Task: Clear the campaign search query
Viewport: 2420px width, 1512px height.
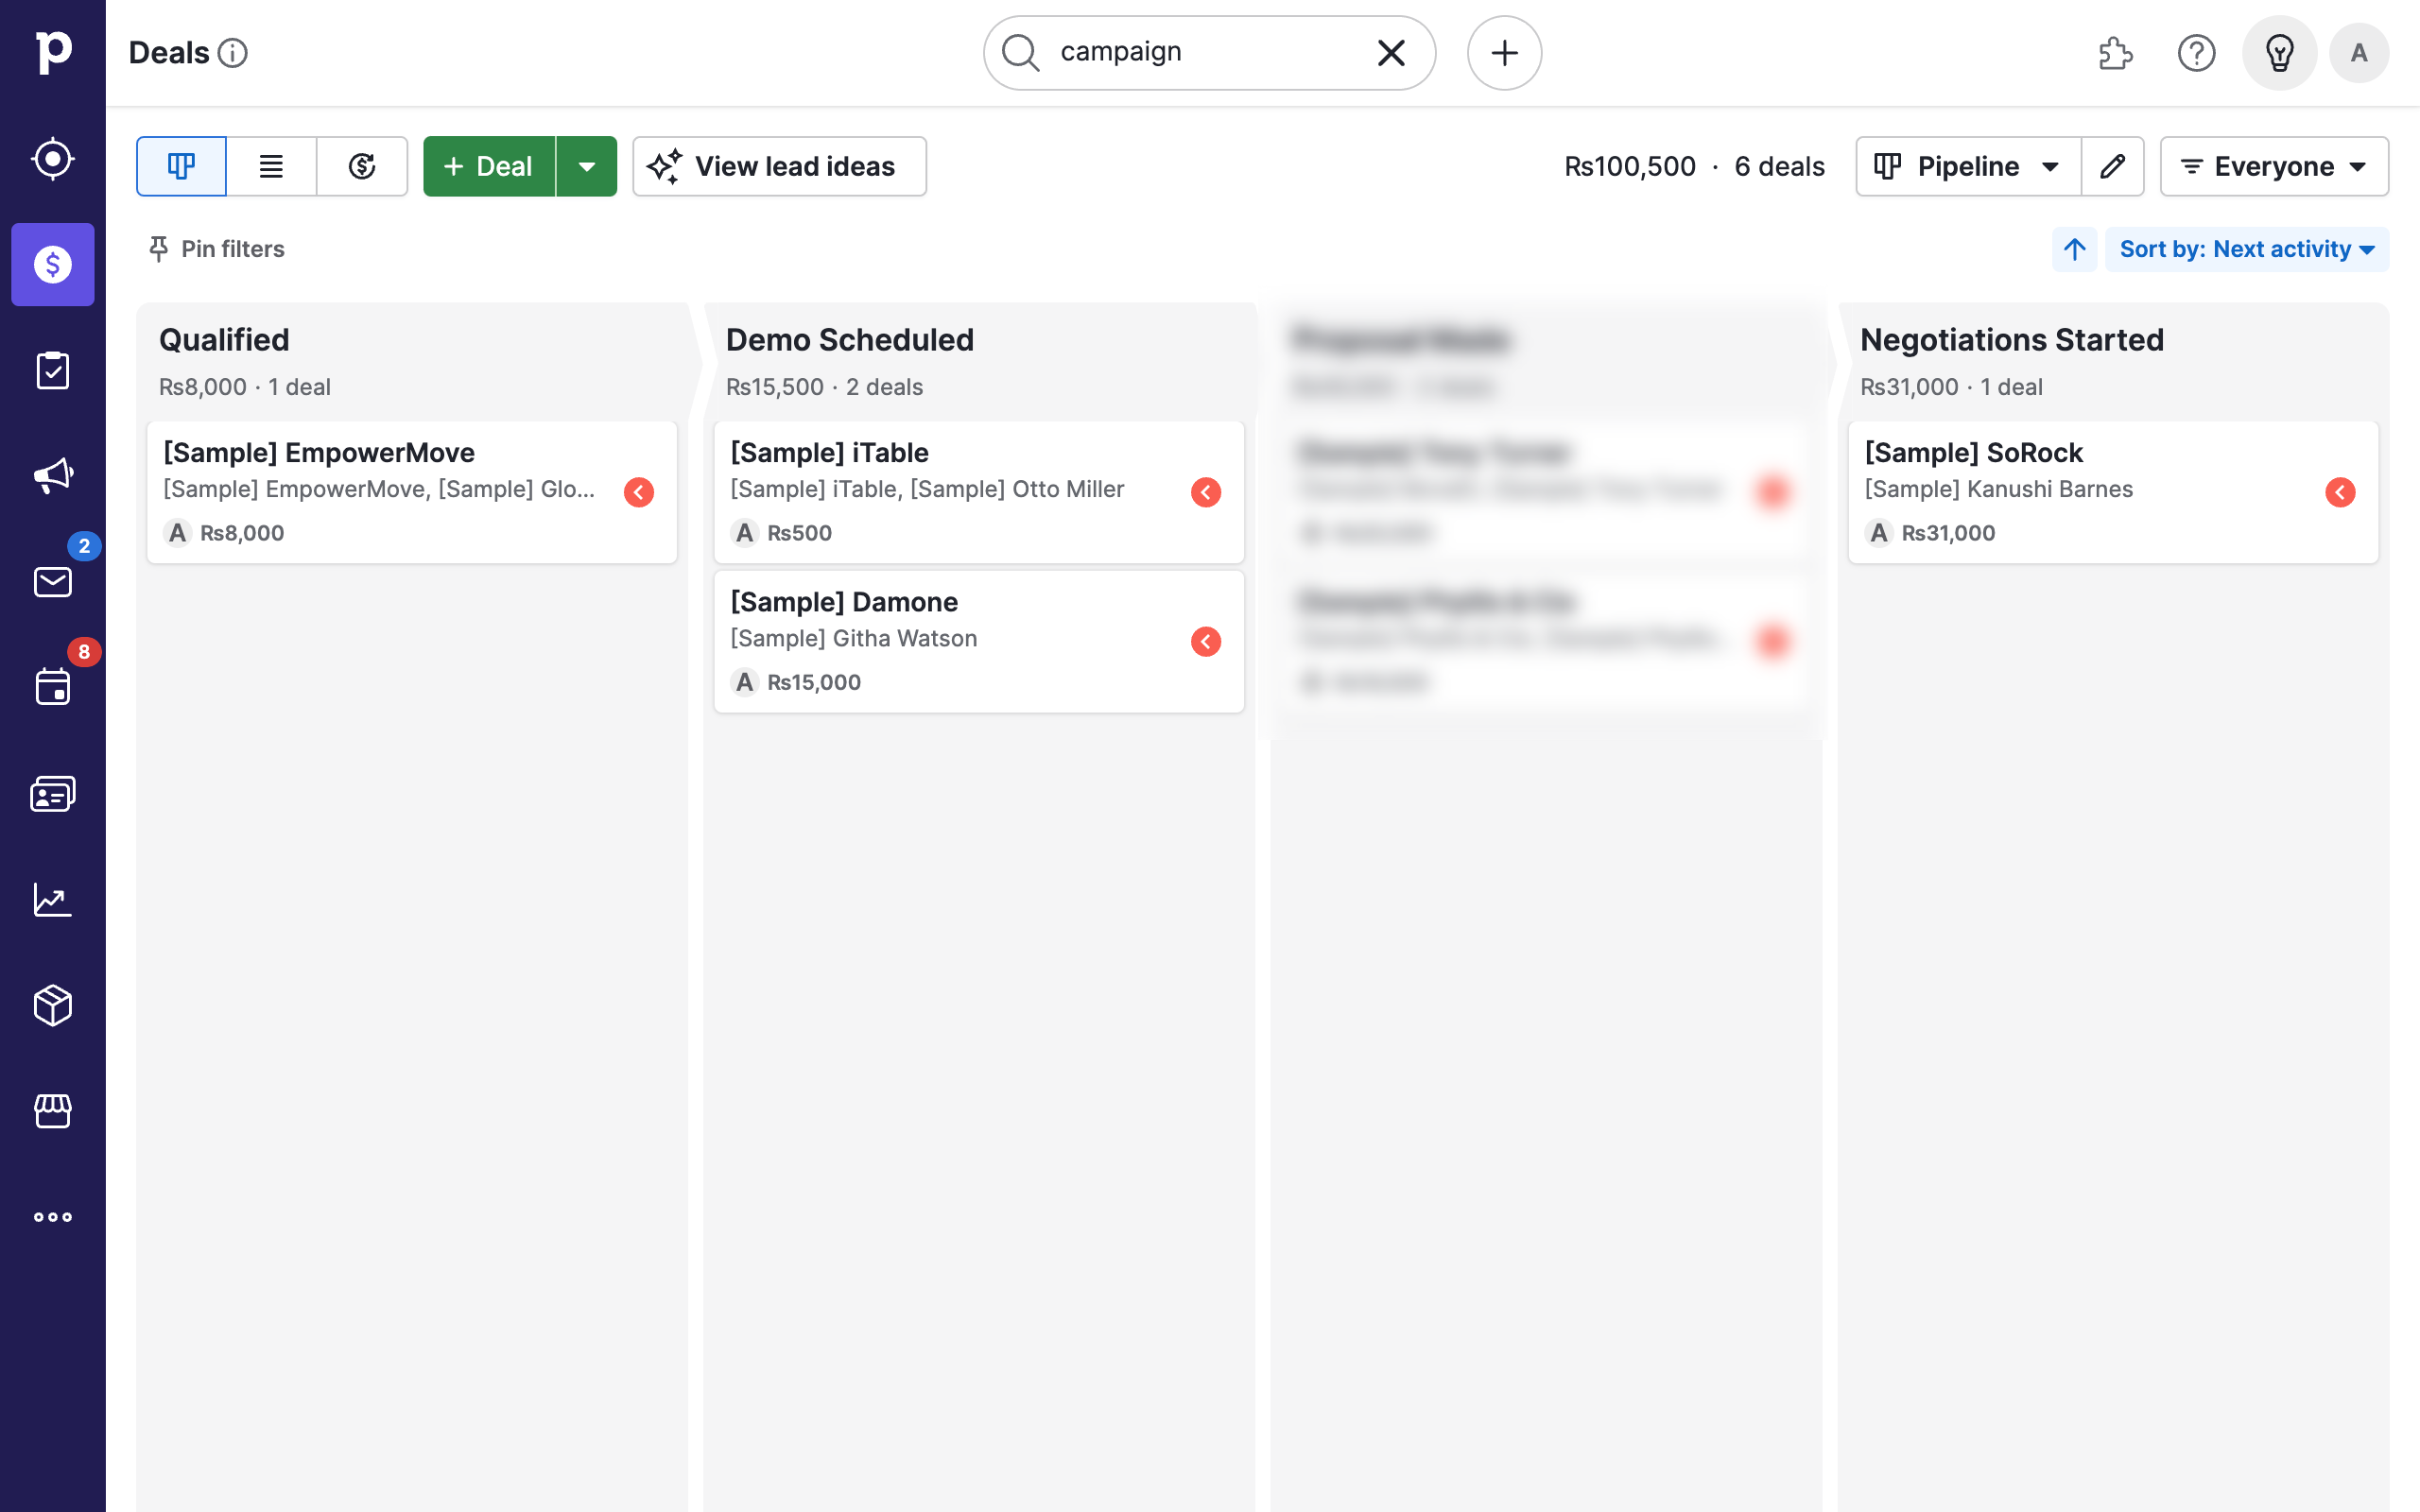Action: point(1390,53)
